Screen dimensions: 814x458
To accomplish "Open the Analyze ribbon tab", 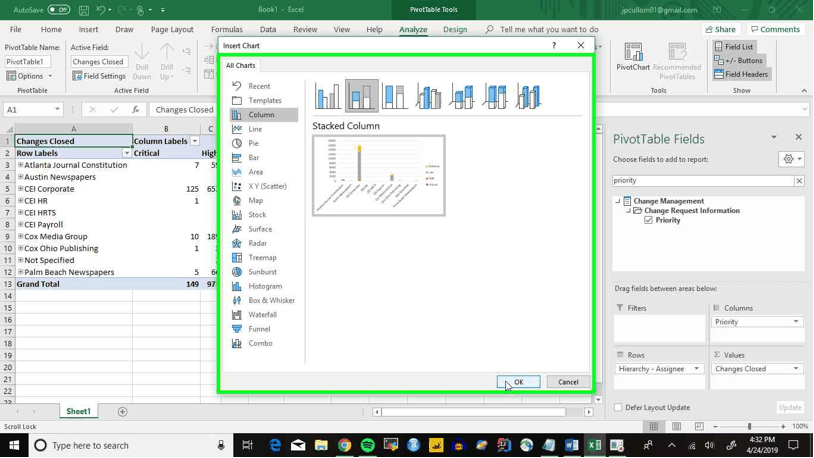I will coord(413,30).
